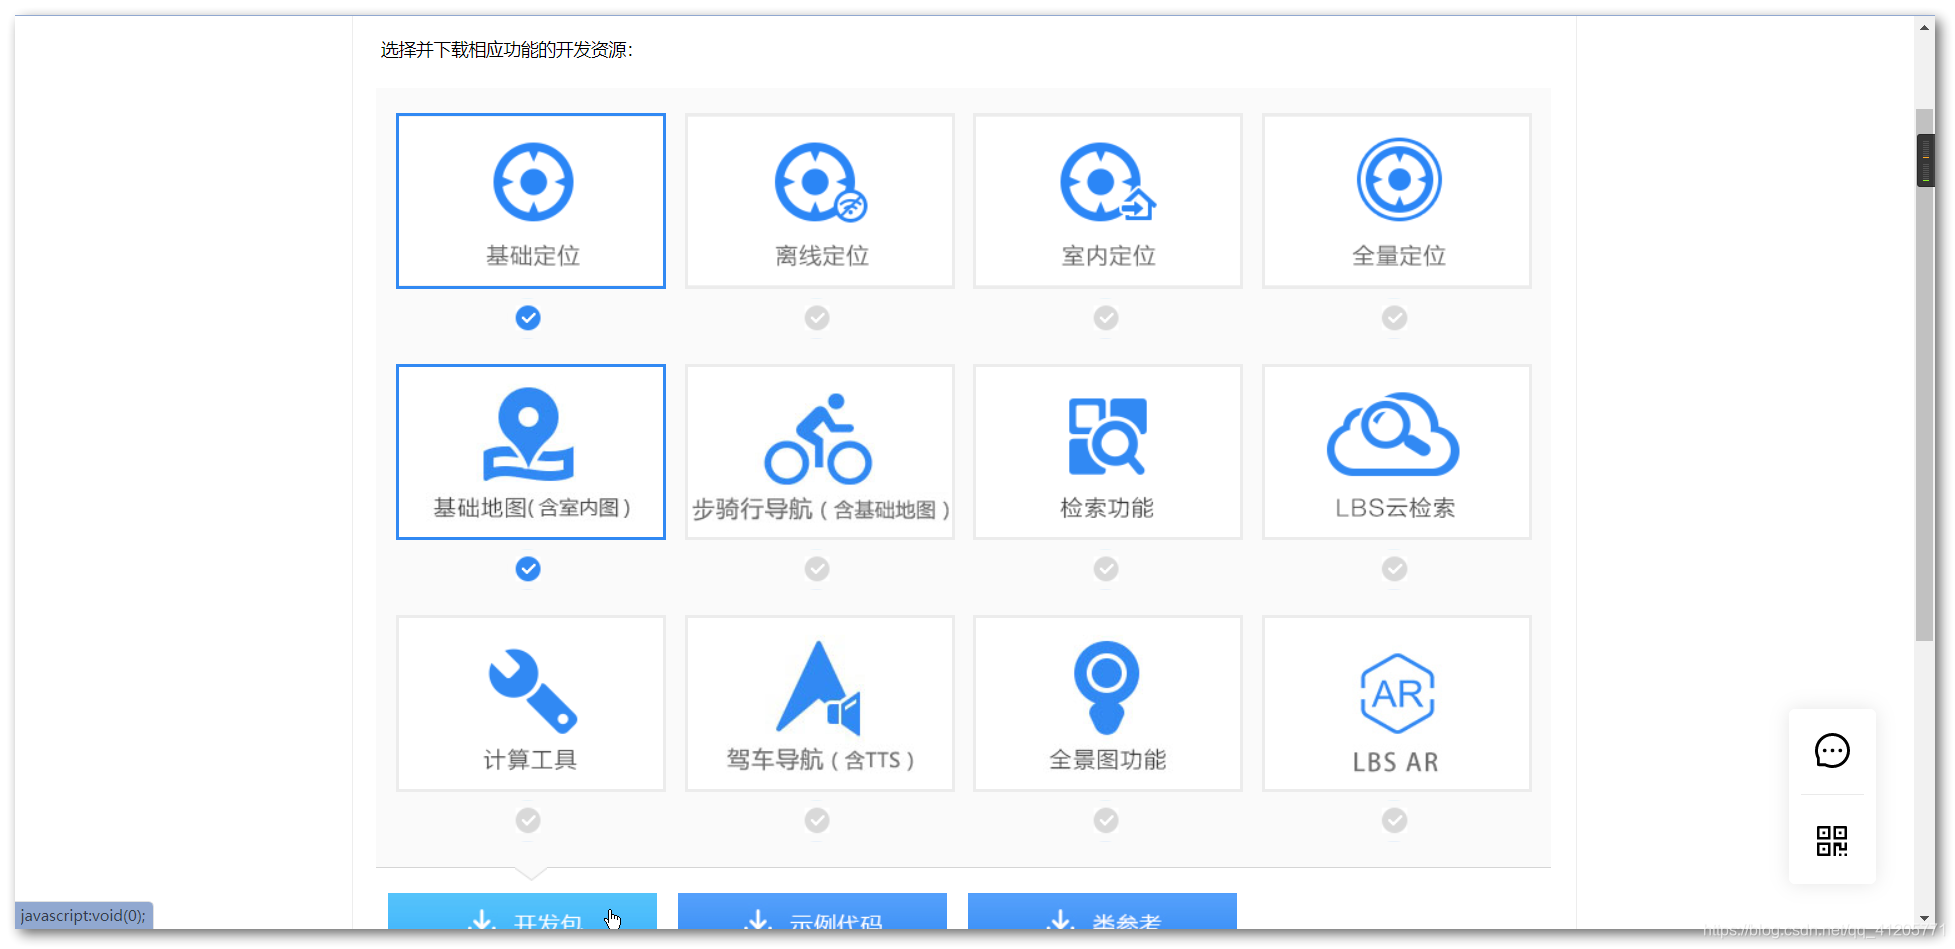This screenshot has width=1955, height=949.
Task: Check the 全景图功能 checkmark
Action: (1106, 821)
